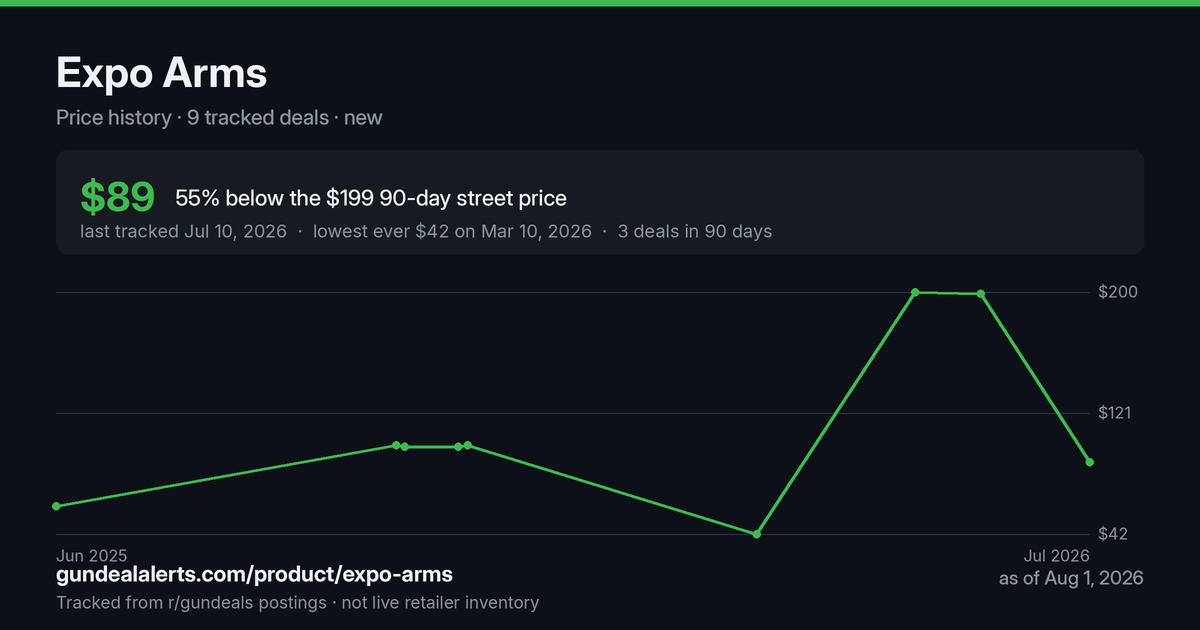Select the final data point at Jul 2026

1090,462
